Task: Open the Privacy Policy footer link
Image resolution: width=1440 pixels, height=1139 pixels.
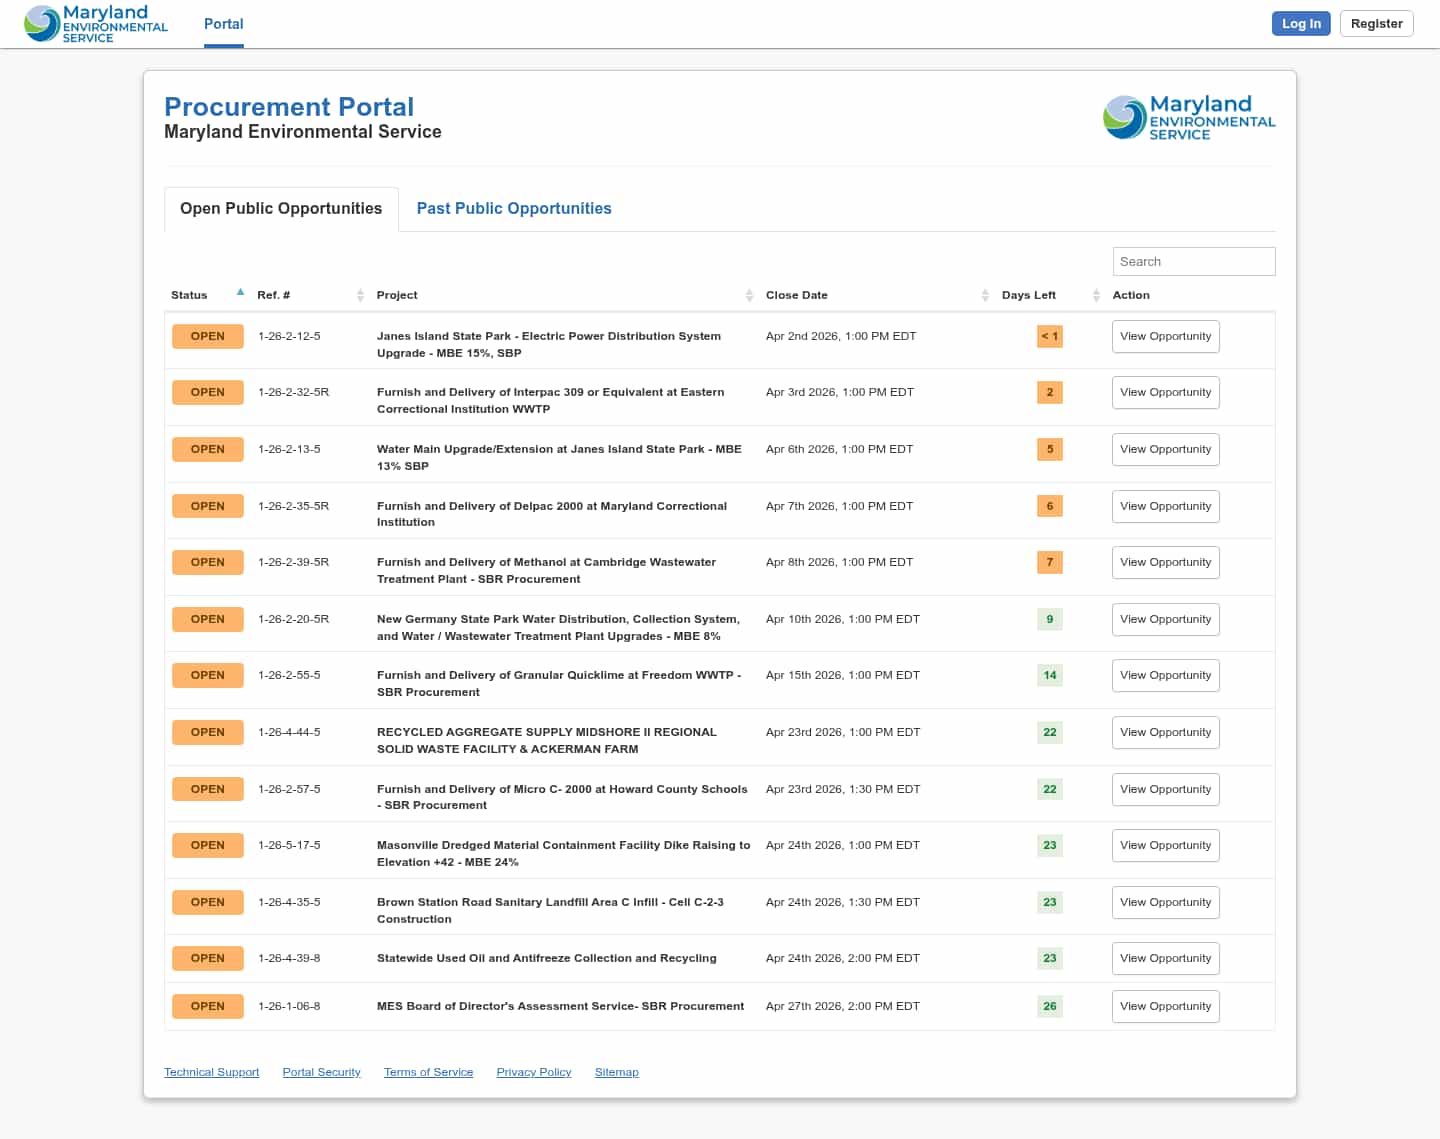Action: [533, 1072]
